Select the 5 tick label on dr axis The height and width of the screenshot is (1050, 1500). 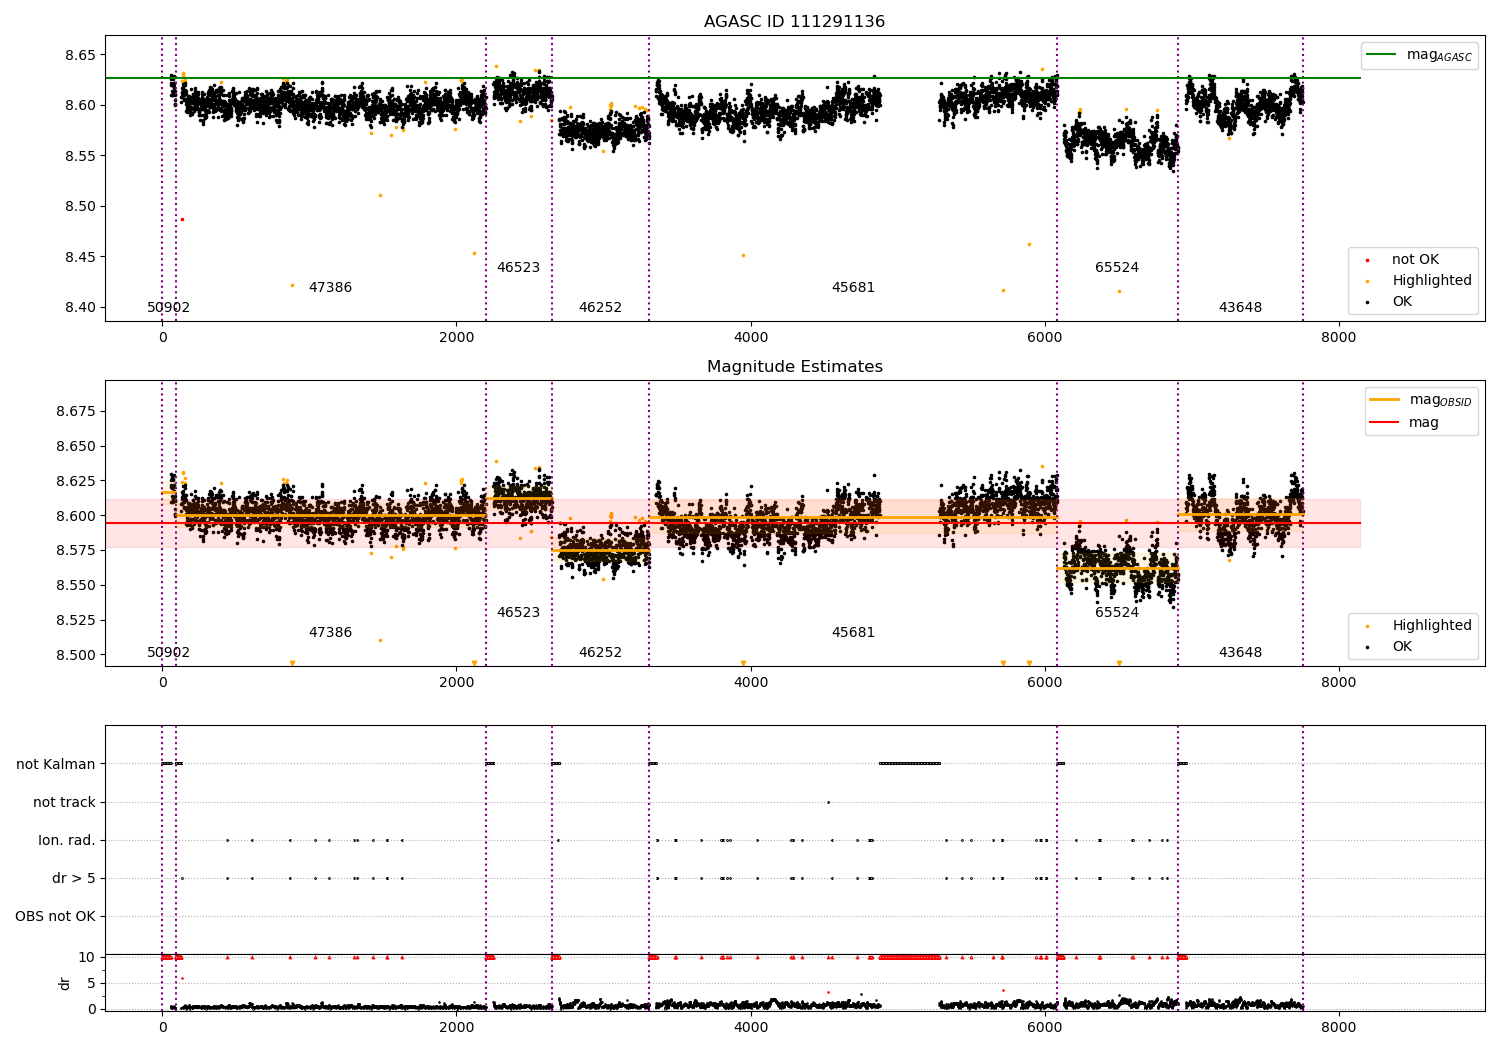pyautogui.click(x=92, y=983)
